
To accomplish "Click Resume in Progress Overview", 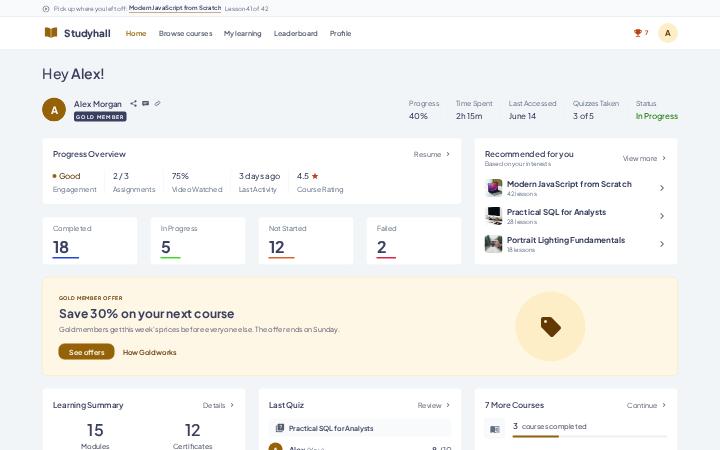I will [432, 154].
